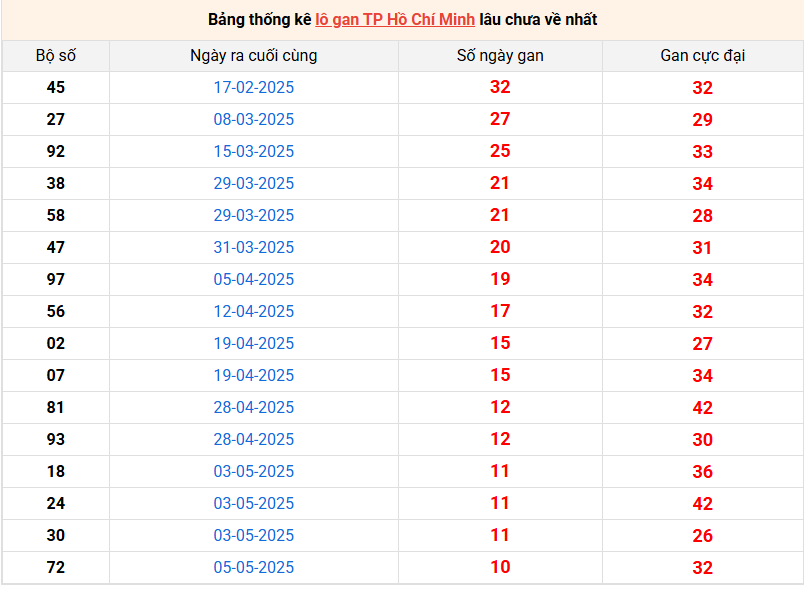Click the Ngày ra cuối cùng header
The width and height of the screenshot is (804, 590).
[x=254, y=55]
